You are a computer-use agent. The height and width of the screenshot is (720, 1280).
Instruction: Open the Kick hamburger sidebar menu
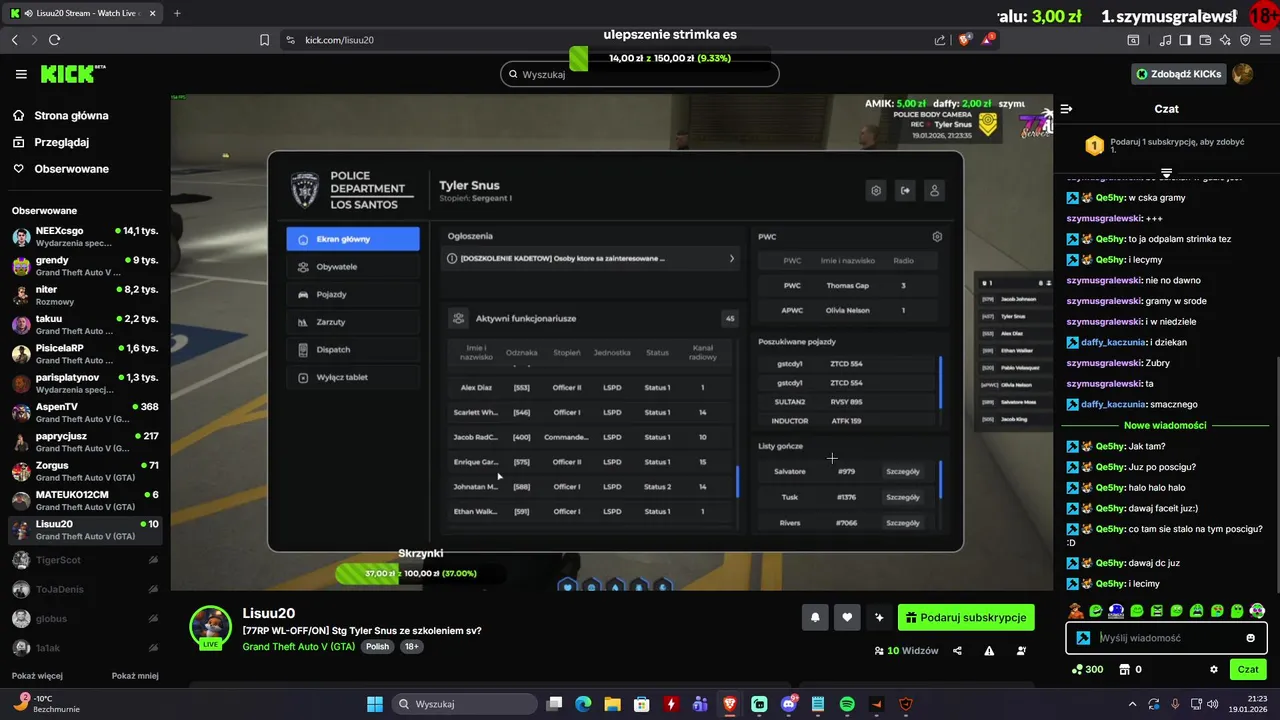click(21, 74)
